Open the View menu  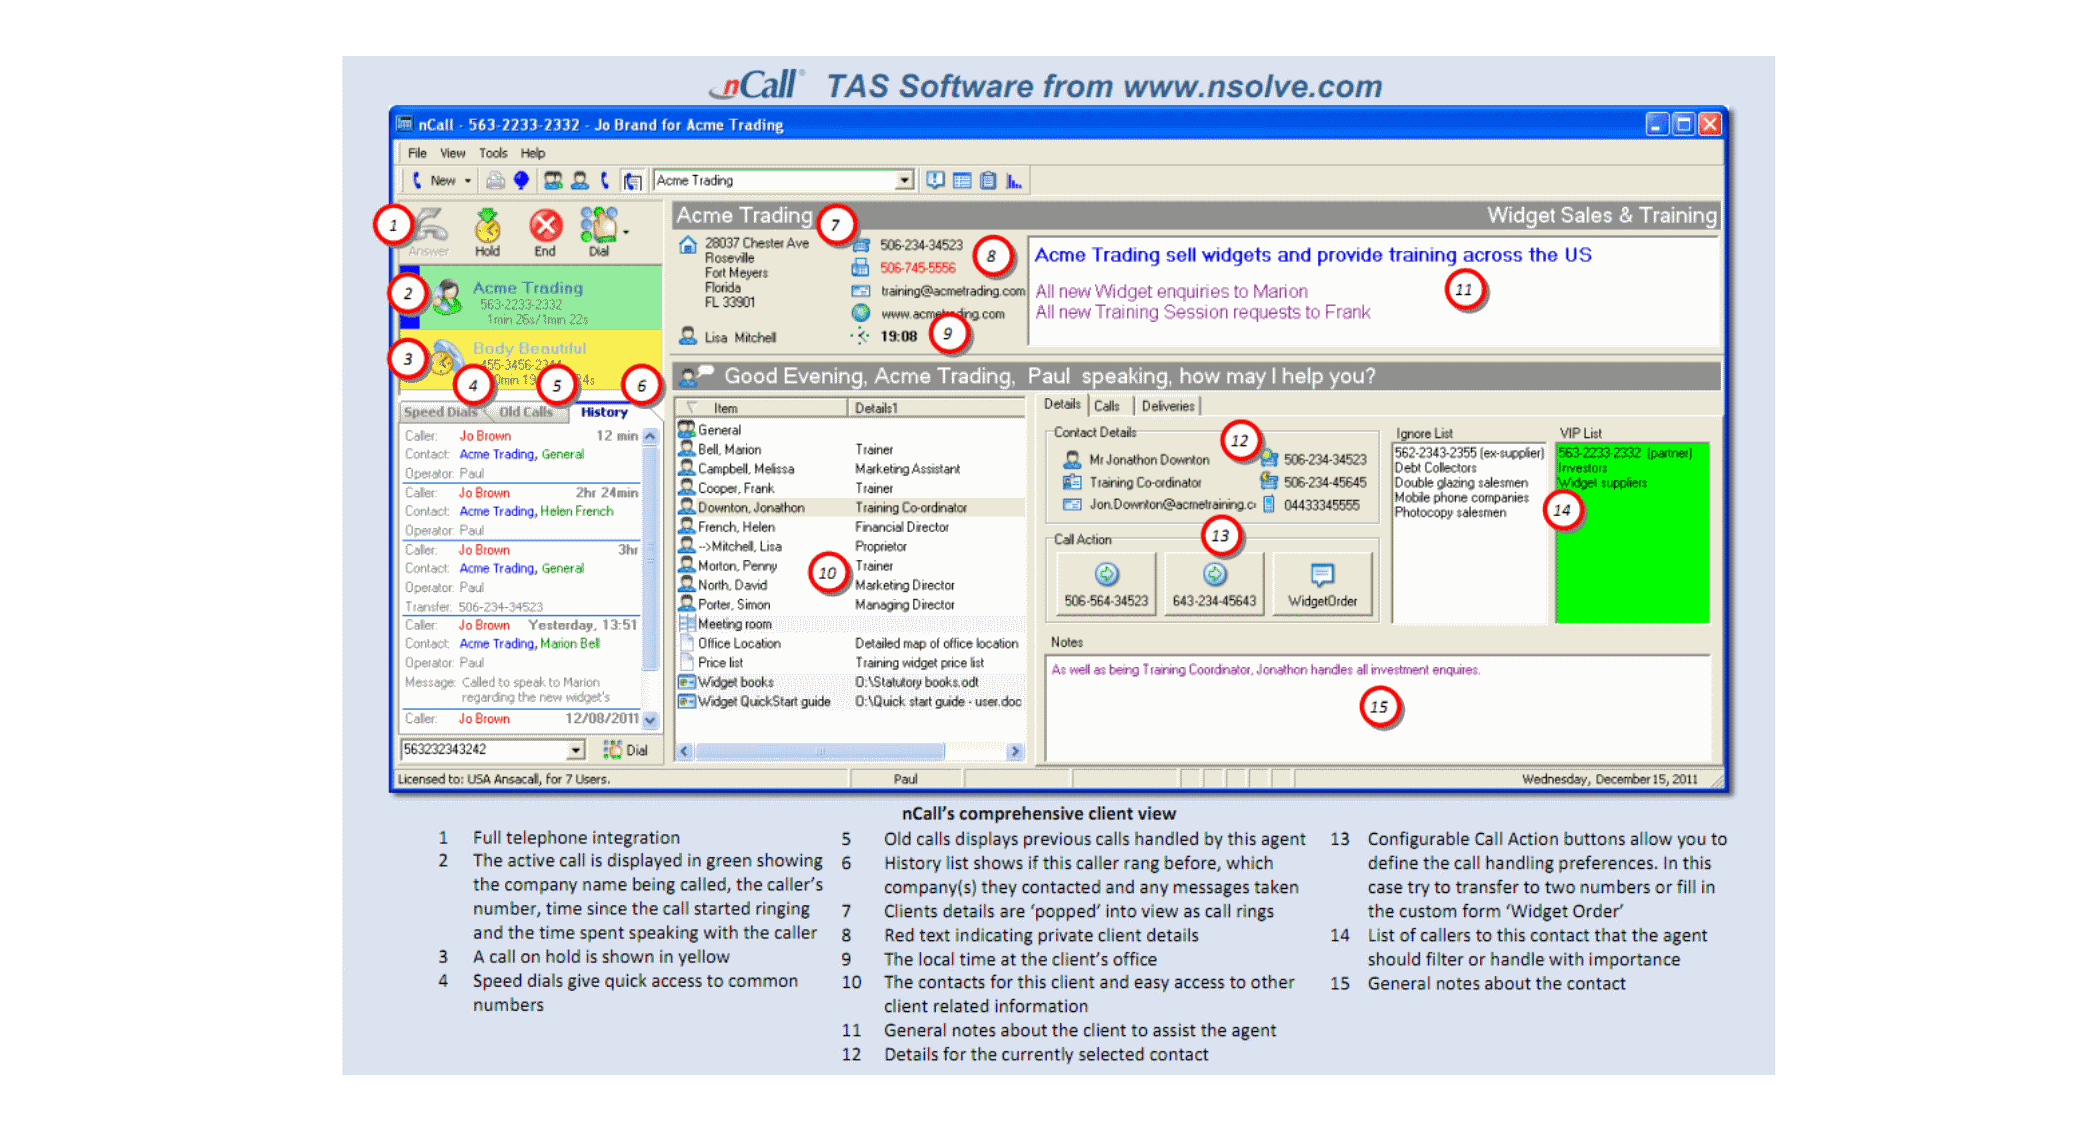pyautogui.click(x=453, y=153)
